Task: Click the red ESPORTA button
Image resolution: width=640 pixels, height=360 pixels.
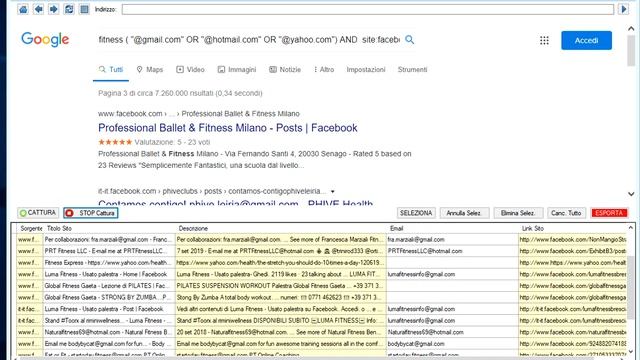Action: (x=609, y=213)
